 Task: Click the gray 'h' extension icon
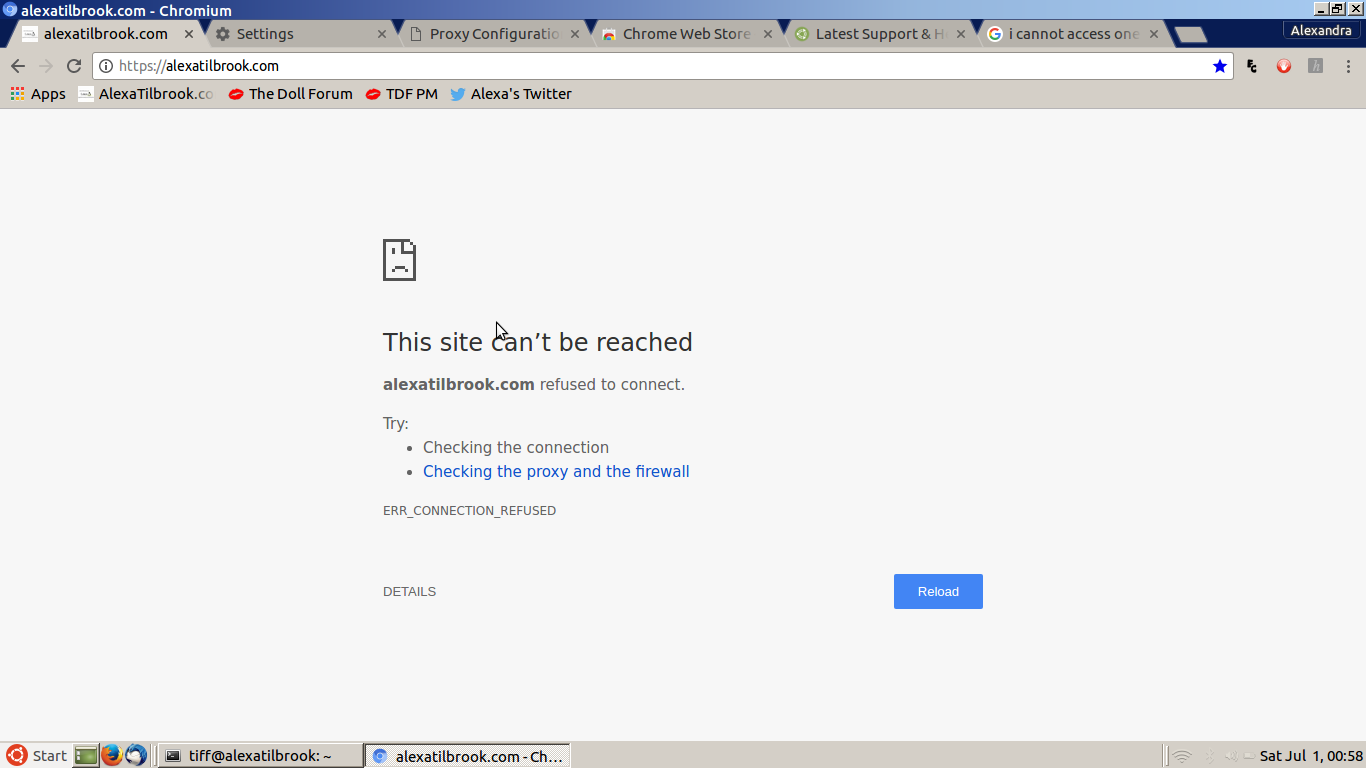tap(1316, 66)
